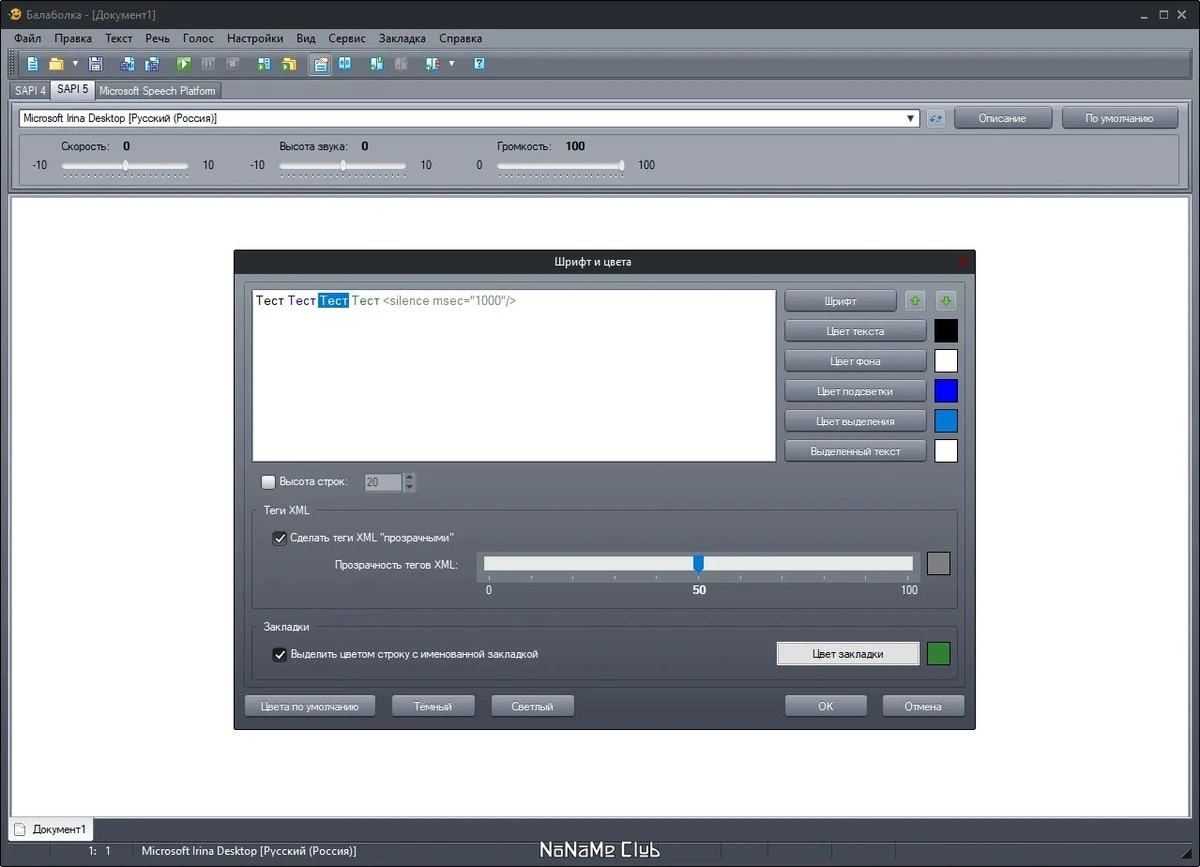Click the Тёмный theme button
1200x867 pixels.
[x=433, y=706]
